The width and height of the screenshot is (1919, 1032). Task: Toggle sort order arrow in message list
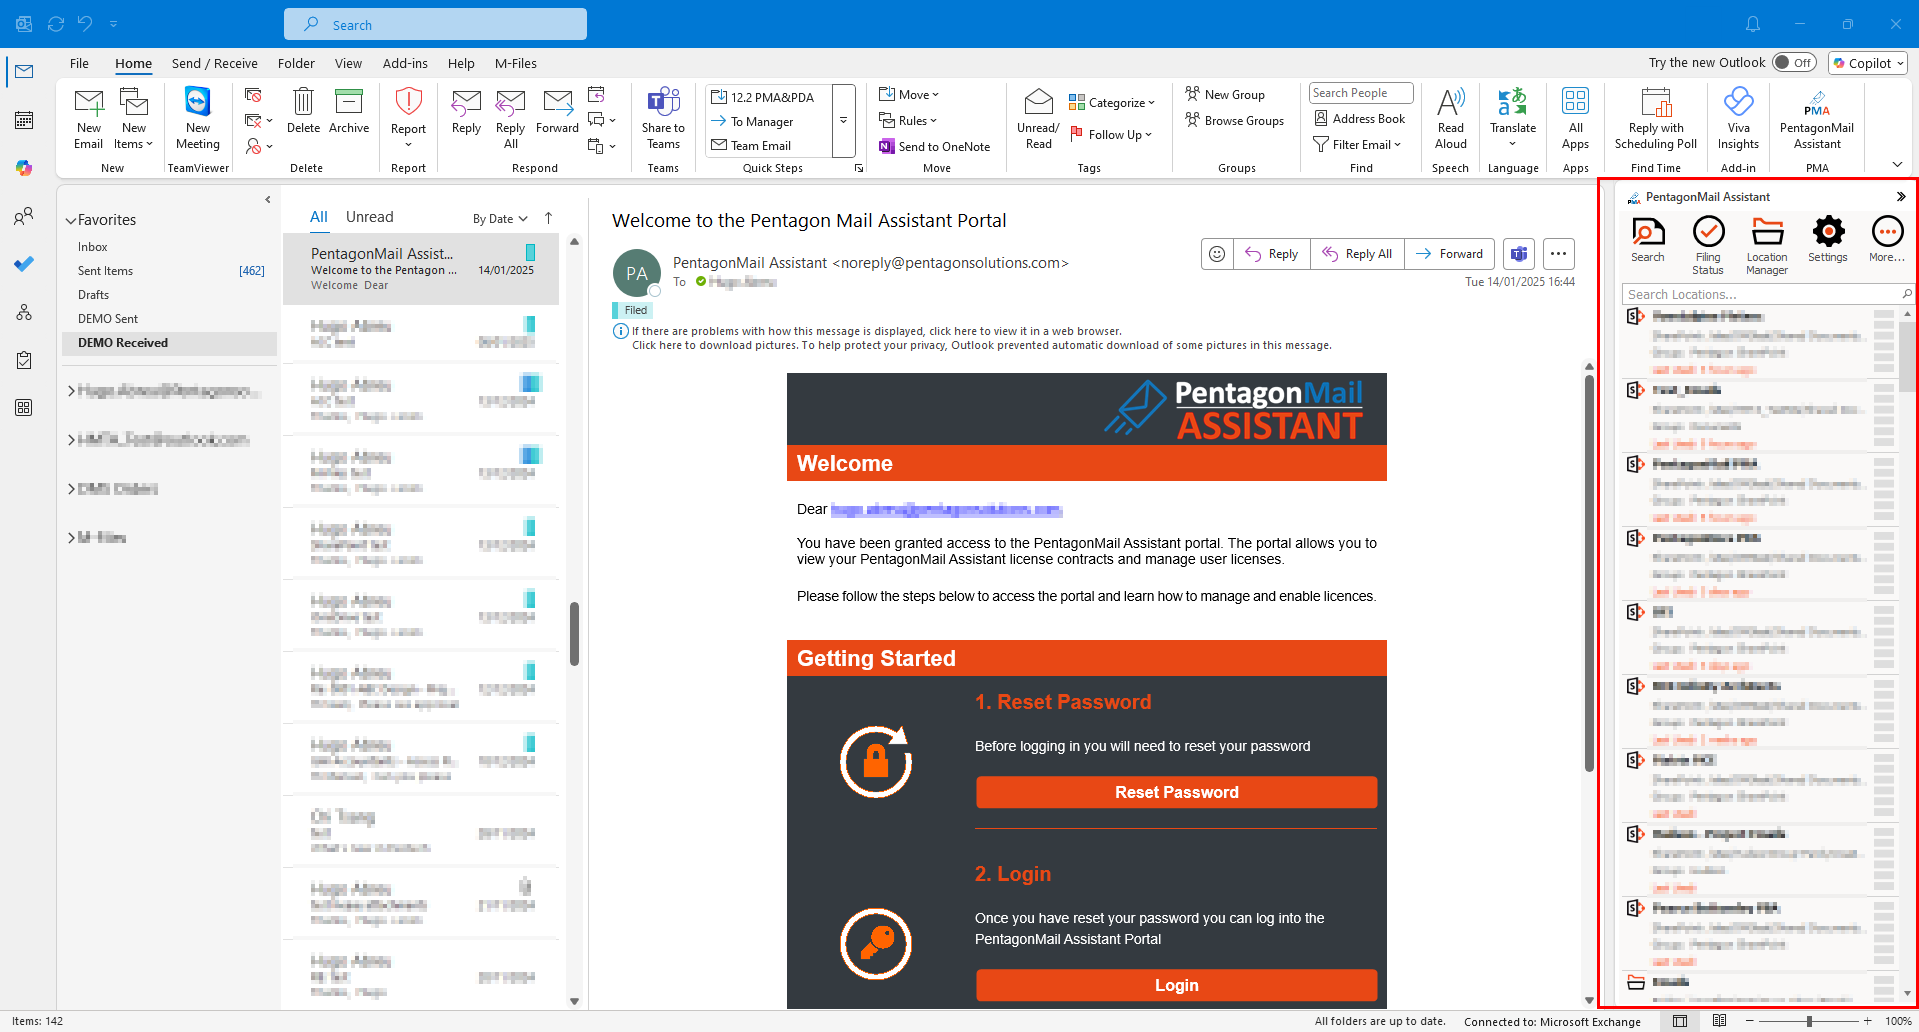click(x=548, y=218)
